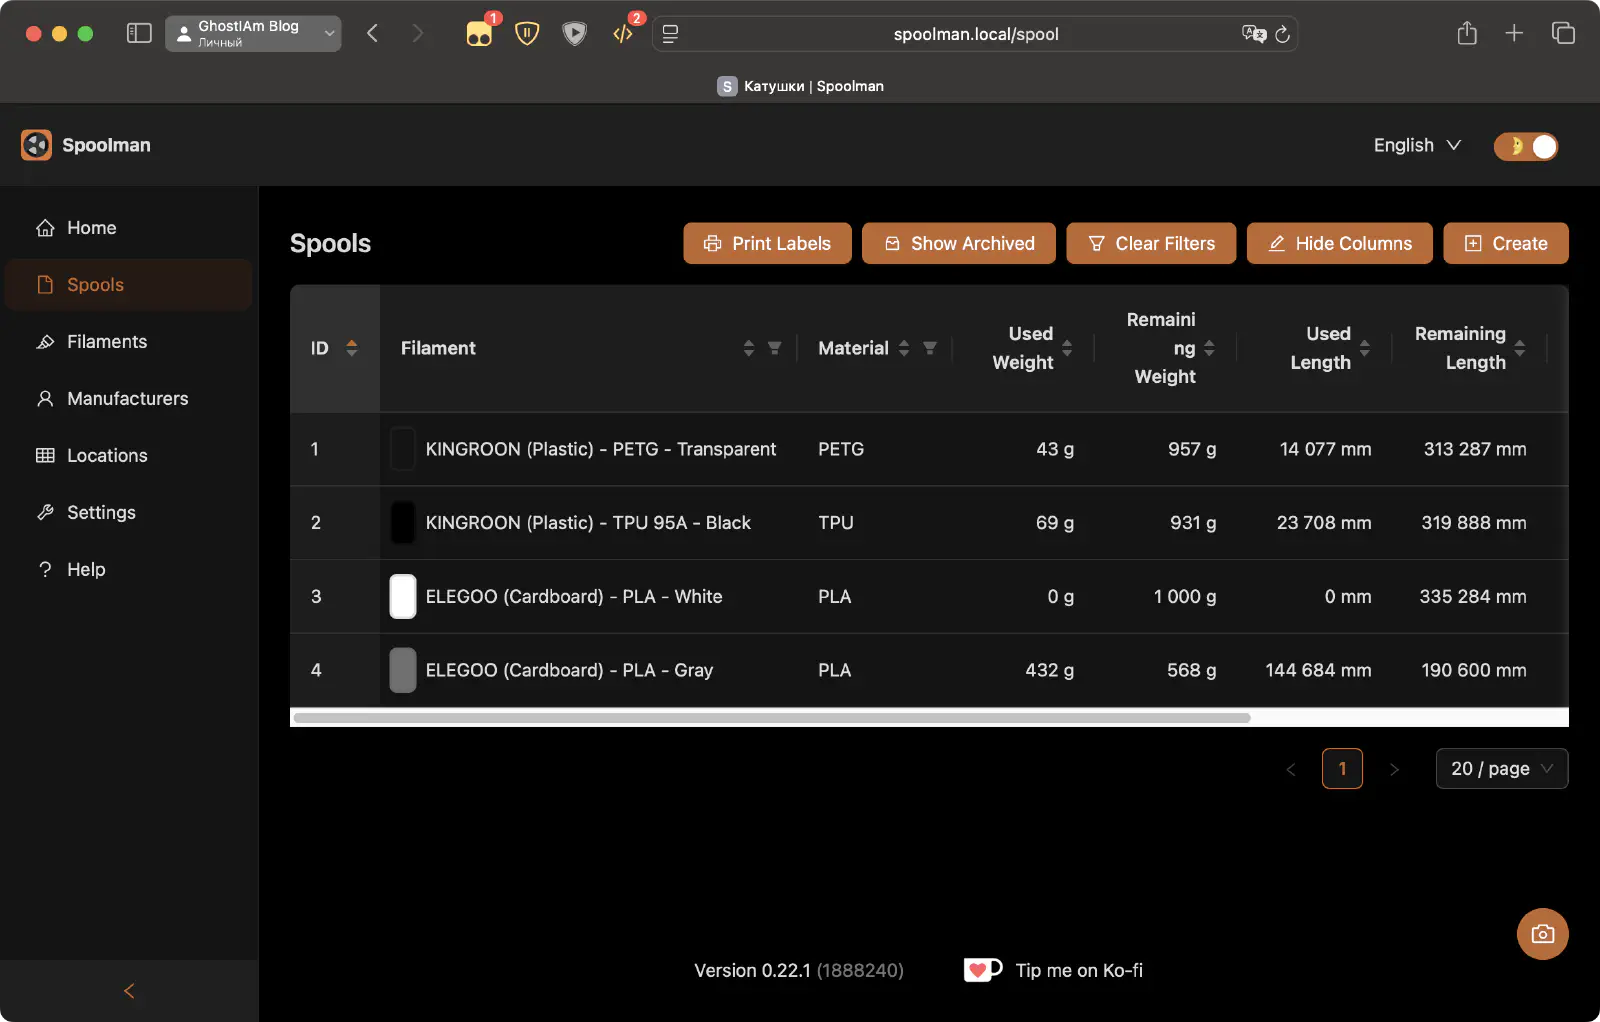Sort the table by ID column
This screenshot has width=1600, height=1022.
[x=351, y=348]
